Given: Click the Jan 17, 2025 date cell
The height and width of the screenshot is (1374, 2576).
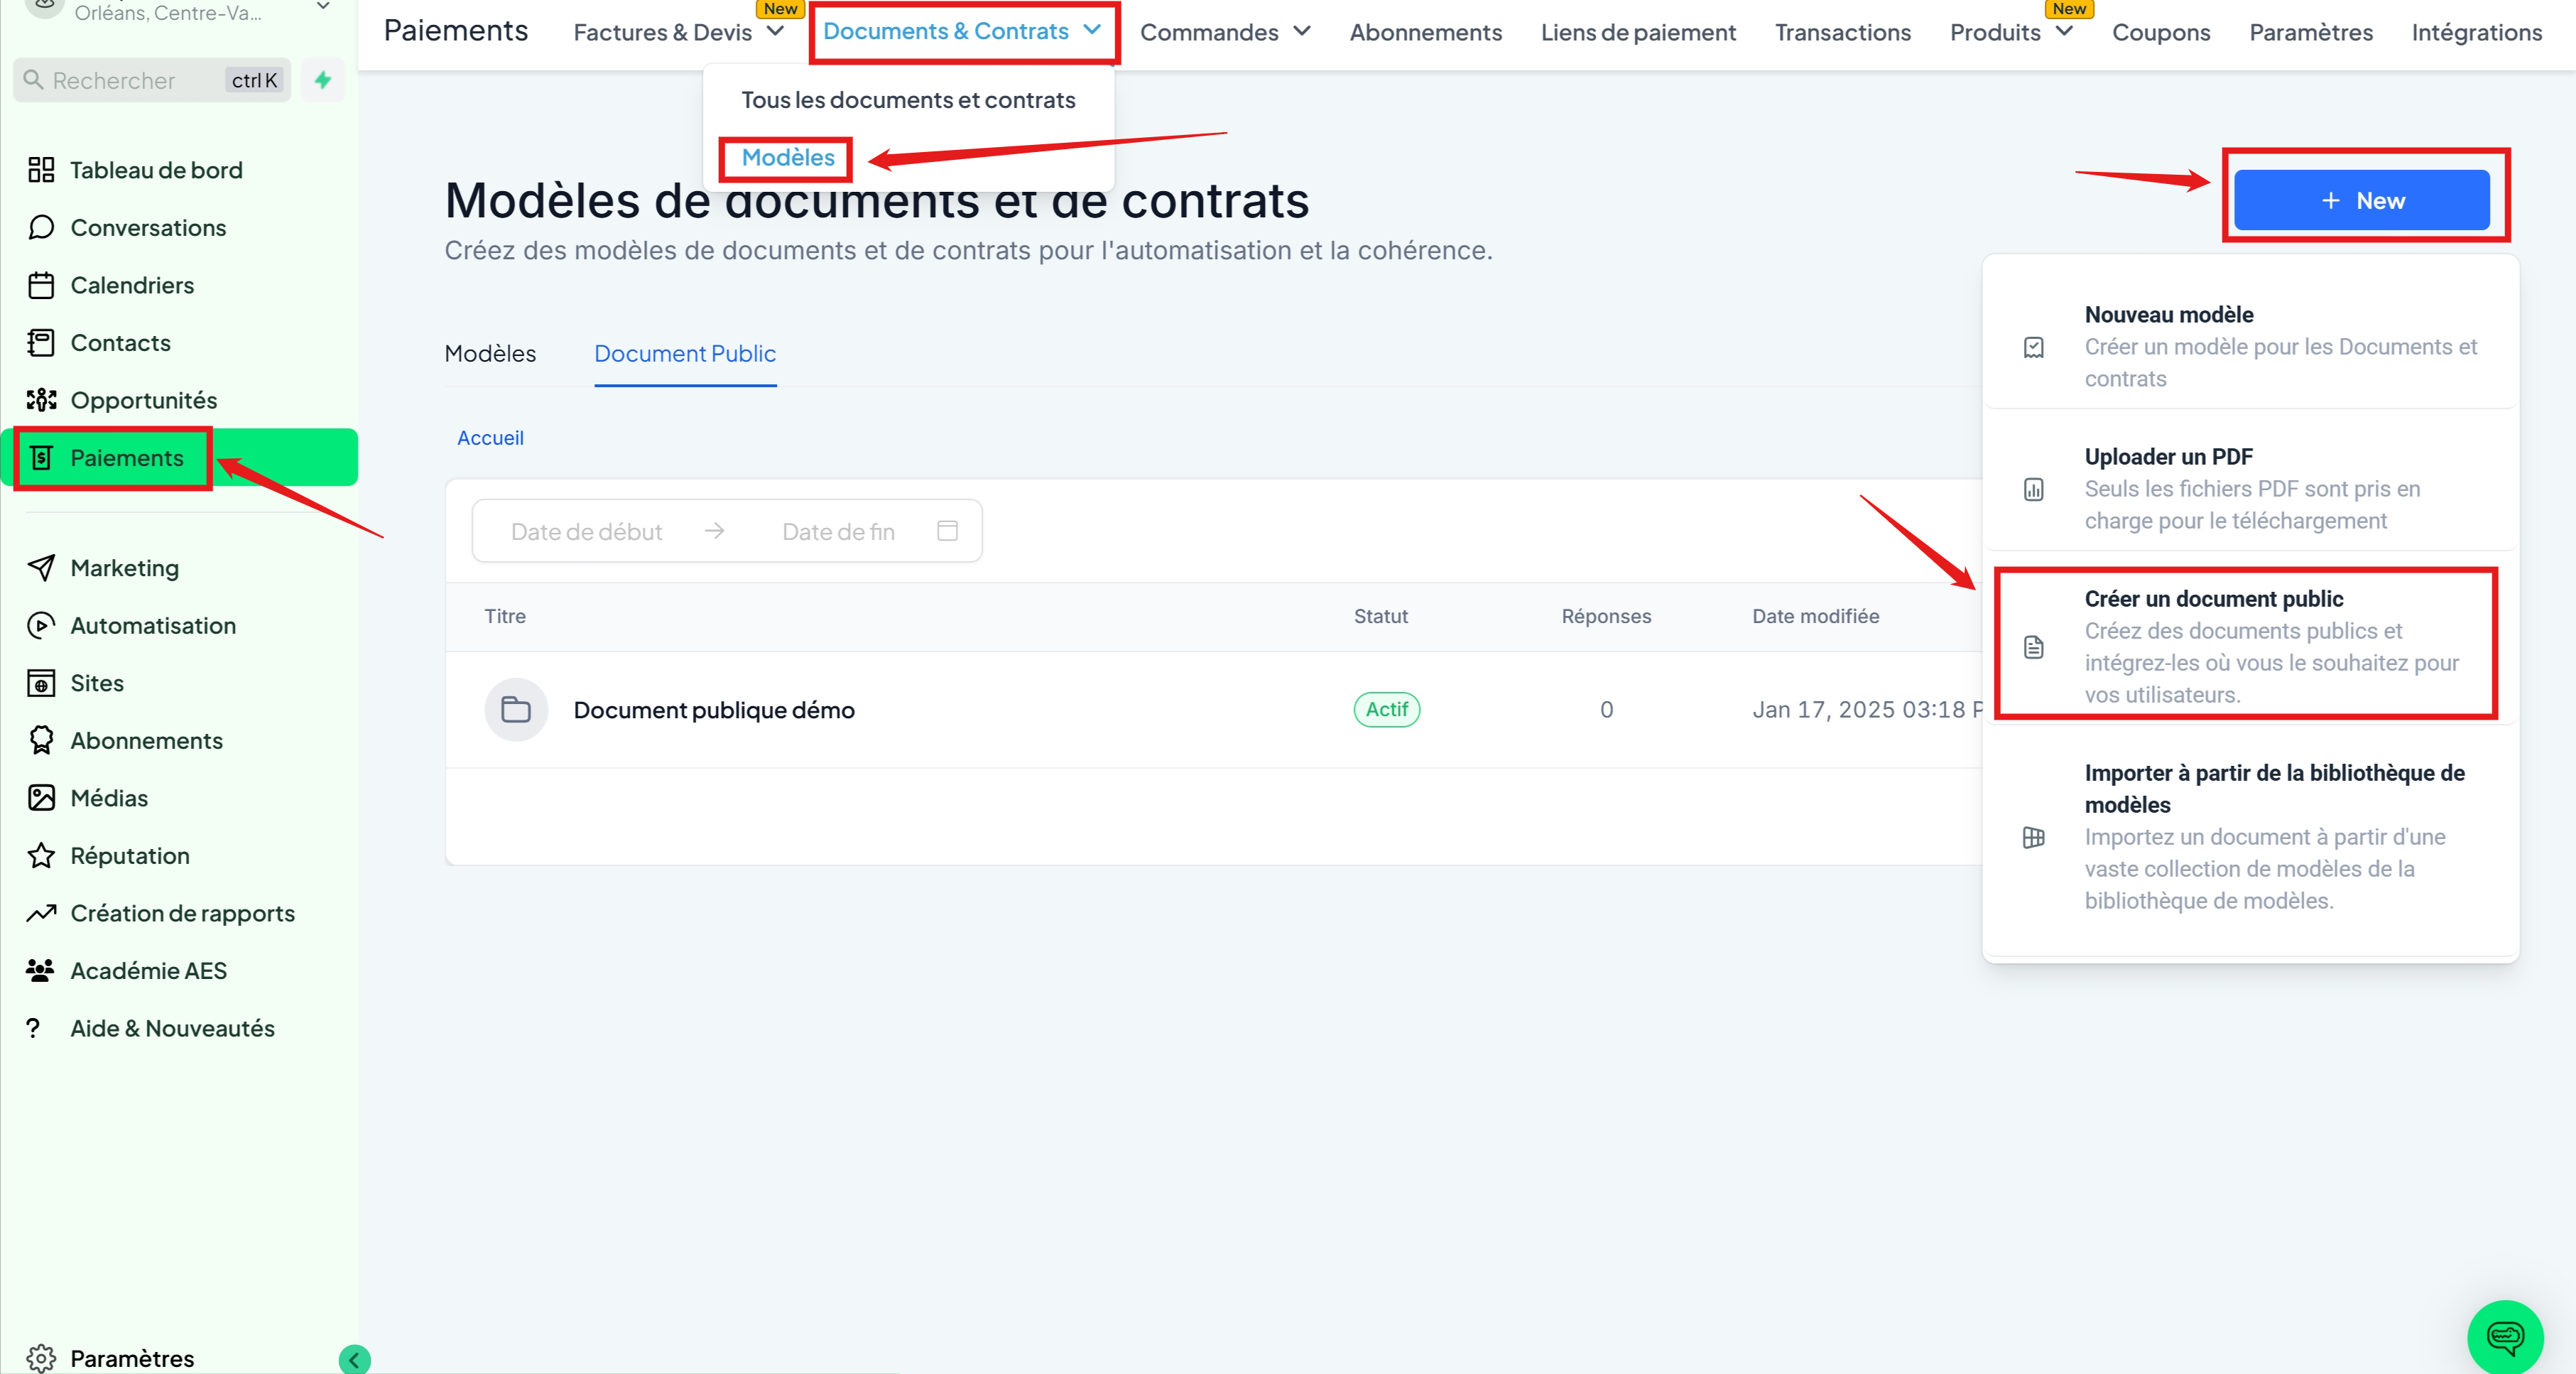Looking at the screenshot, I should pos(1867,710).
